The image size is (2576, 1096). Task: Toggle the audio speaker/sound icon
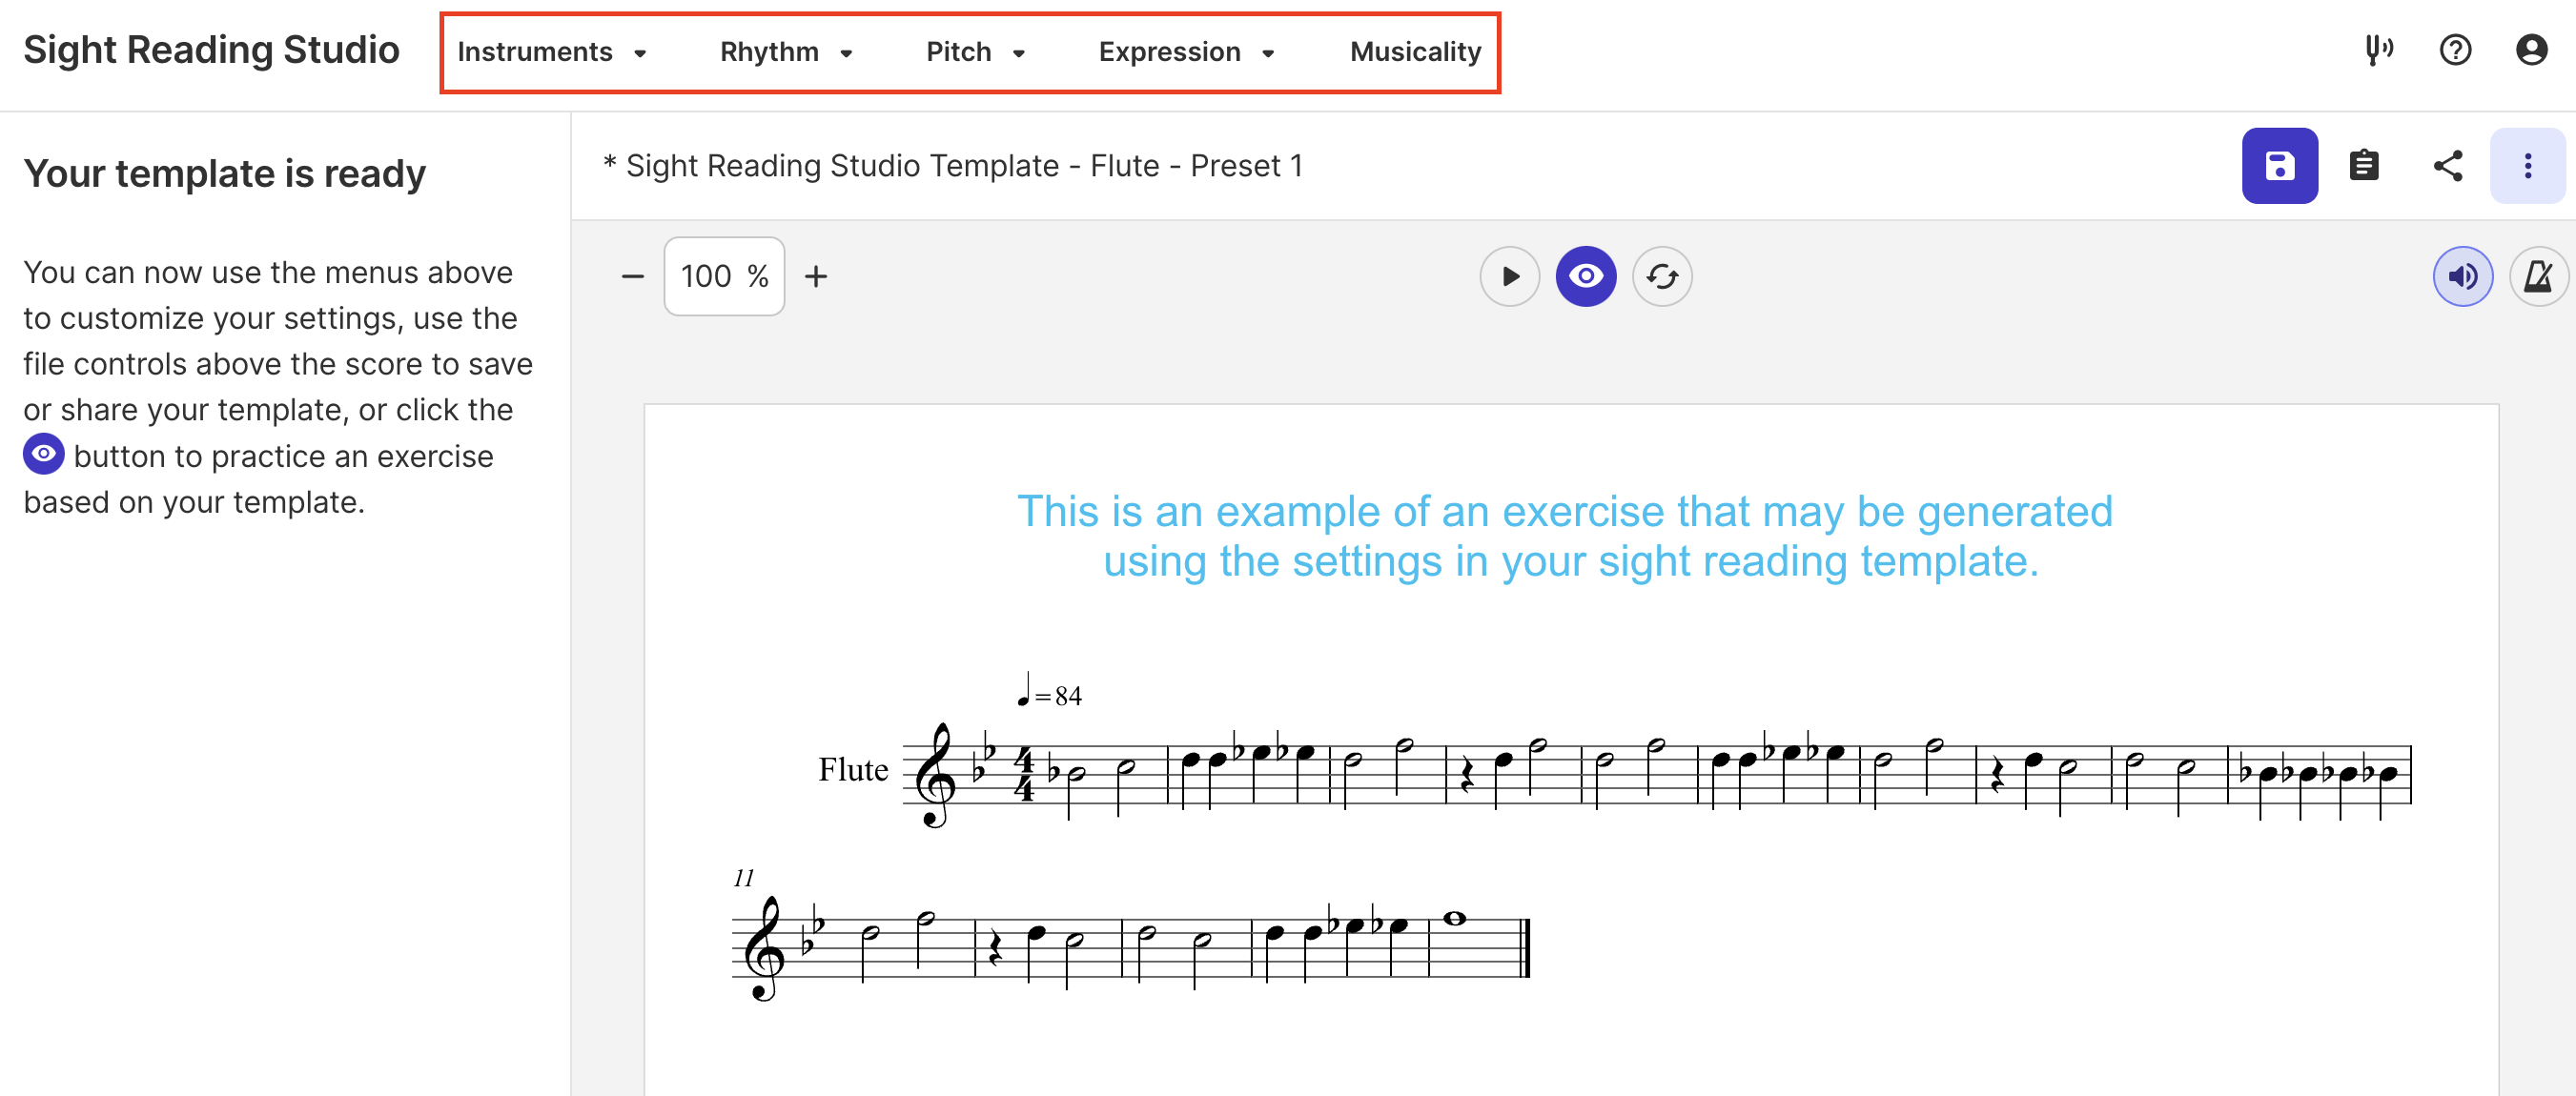point(2461,276)
